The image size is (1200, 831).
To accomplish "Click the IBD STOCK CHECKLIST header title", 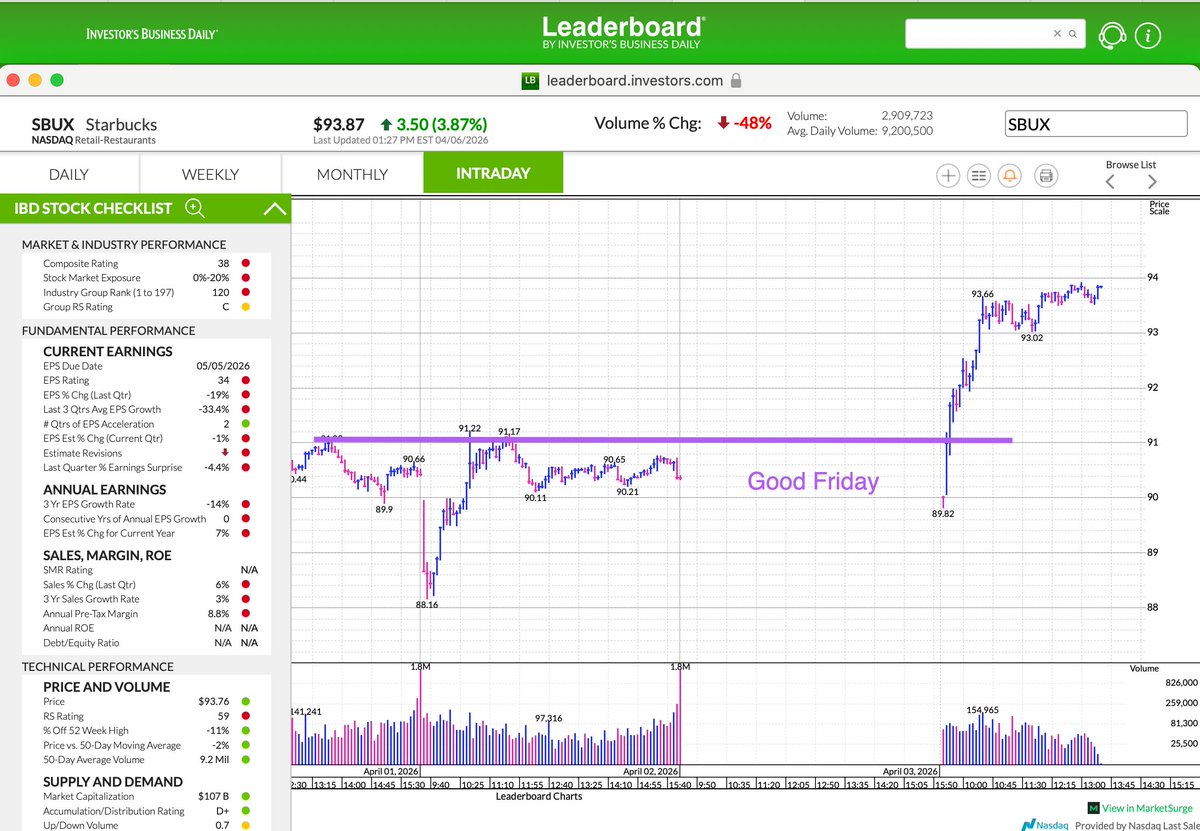I will click(x=93, y=209).
